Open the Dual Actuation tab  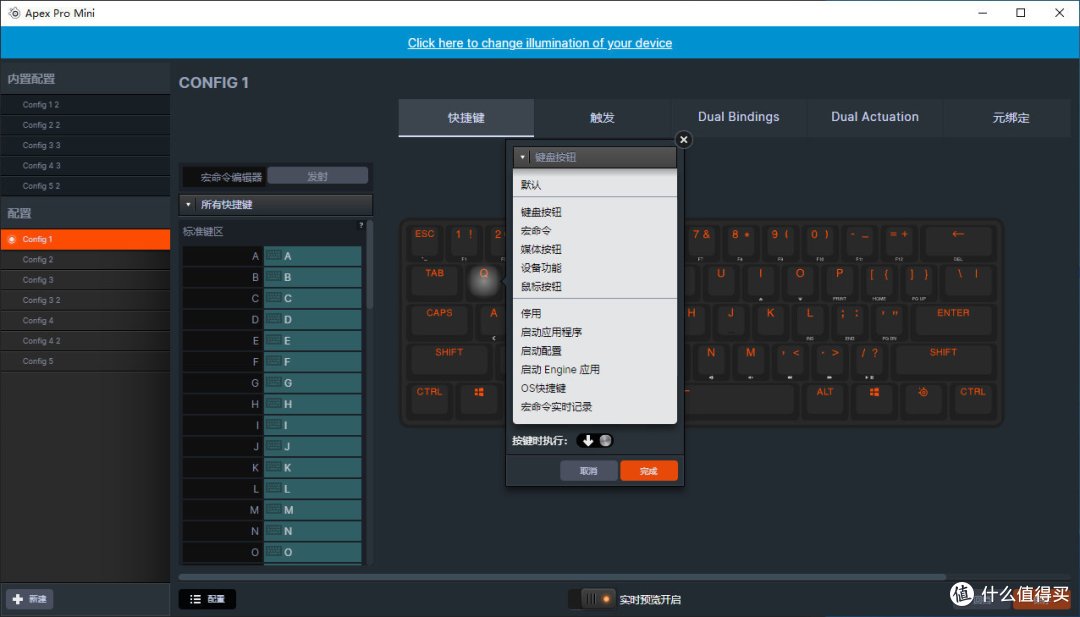tap(875, 117)
